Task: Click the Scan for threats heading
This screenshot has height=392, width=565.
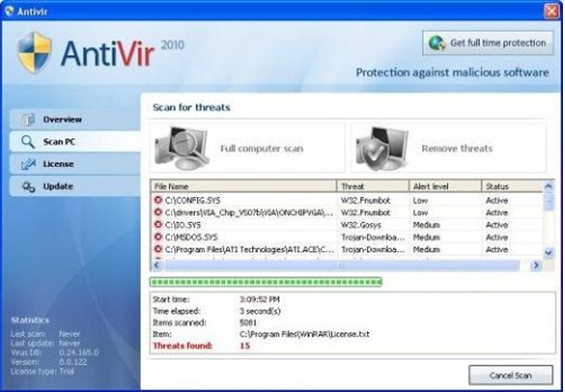Action: pyautogui.click(x=191, y=107)
